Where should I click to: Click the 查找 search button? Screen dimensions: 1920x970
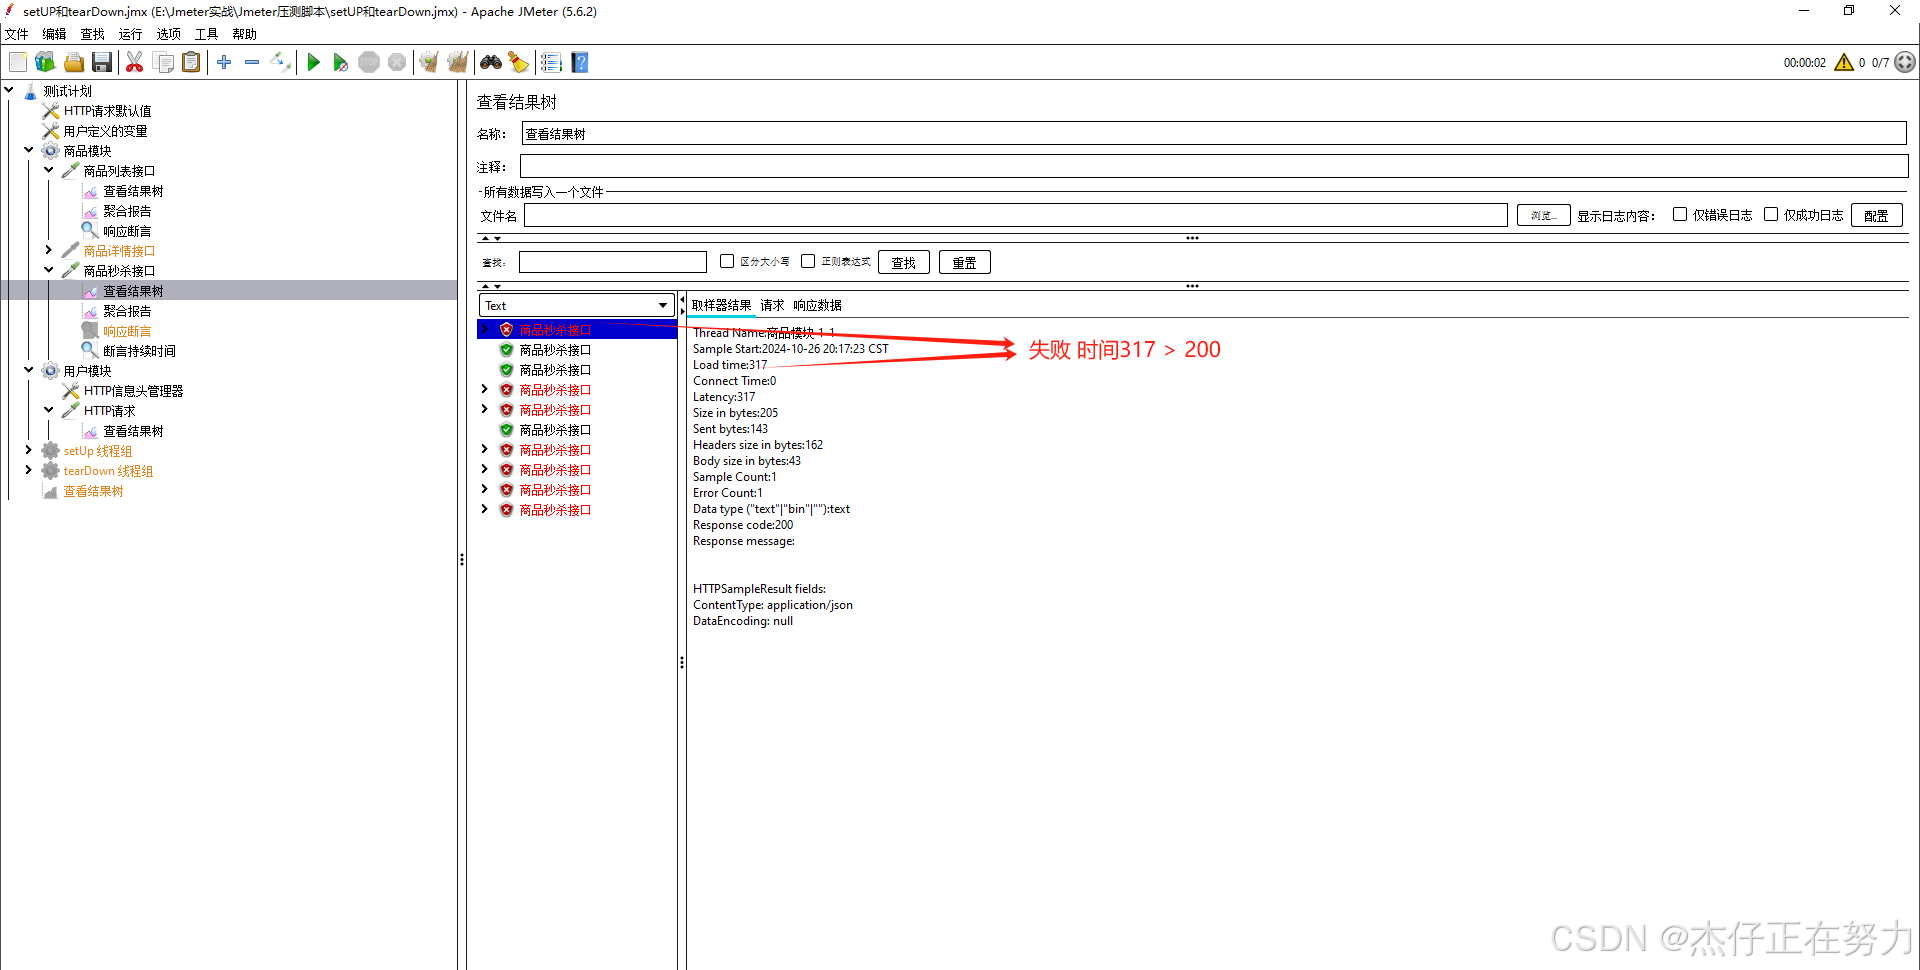pos(903,262)
